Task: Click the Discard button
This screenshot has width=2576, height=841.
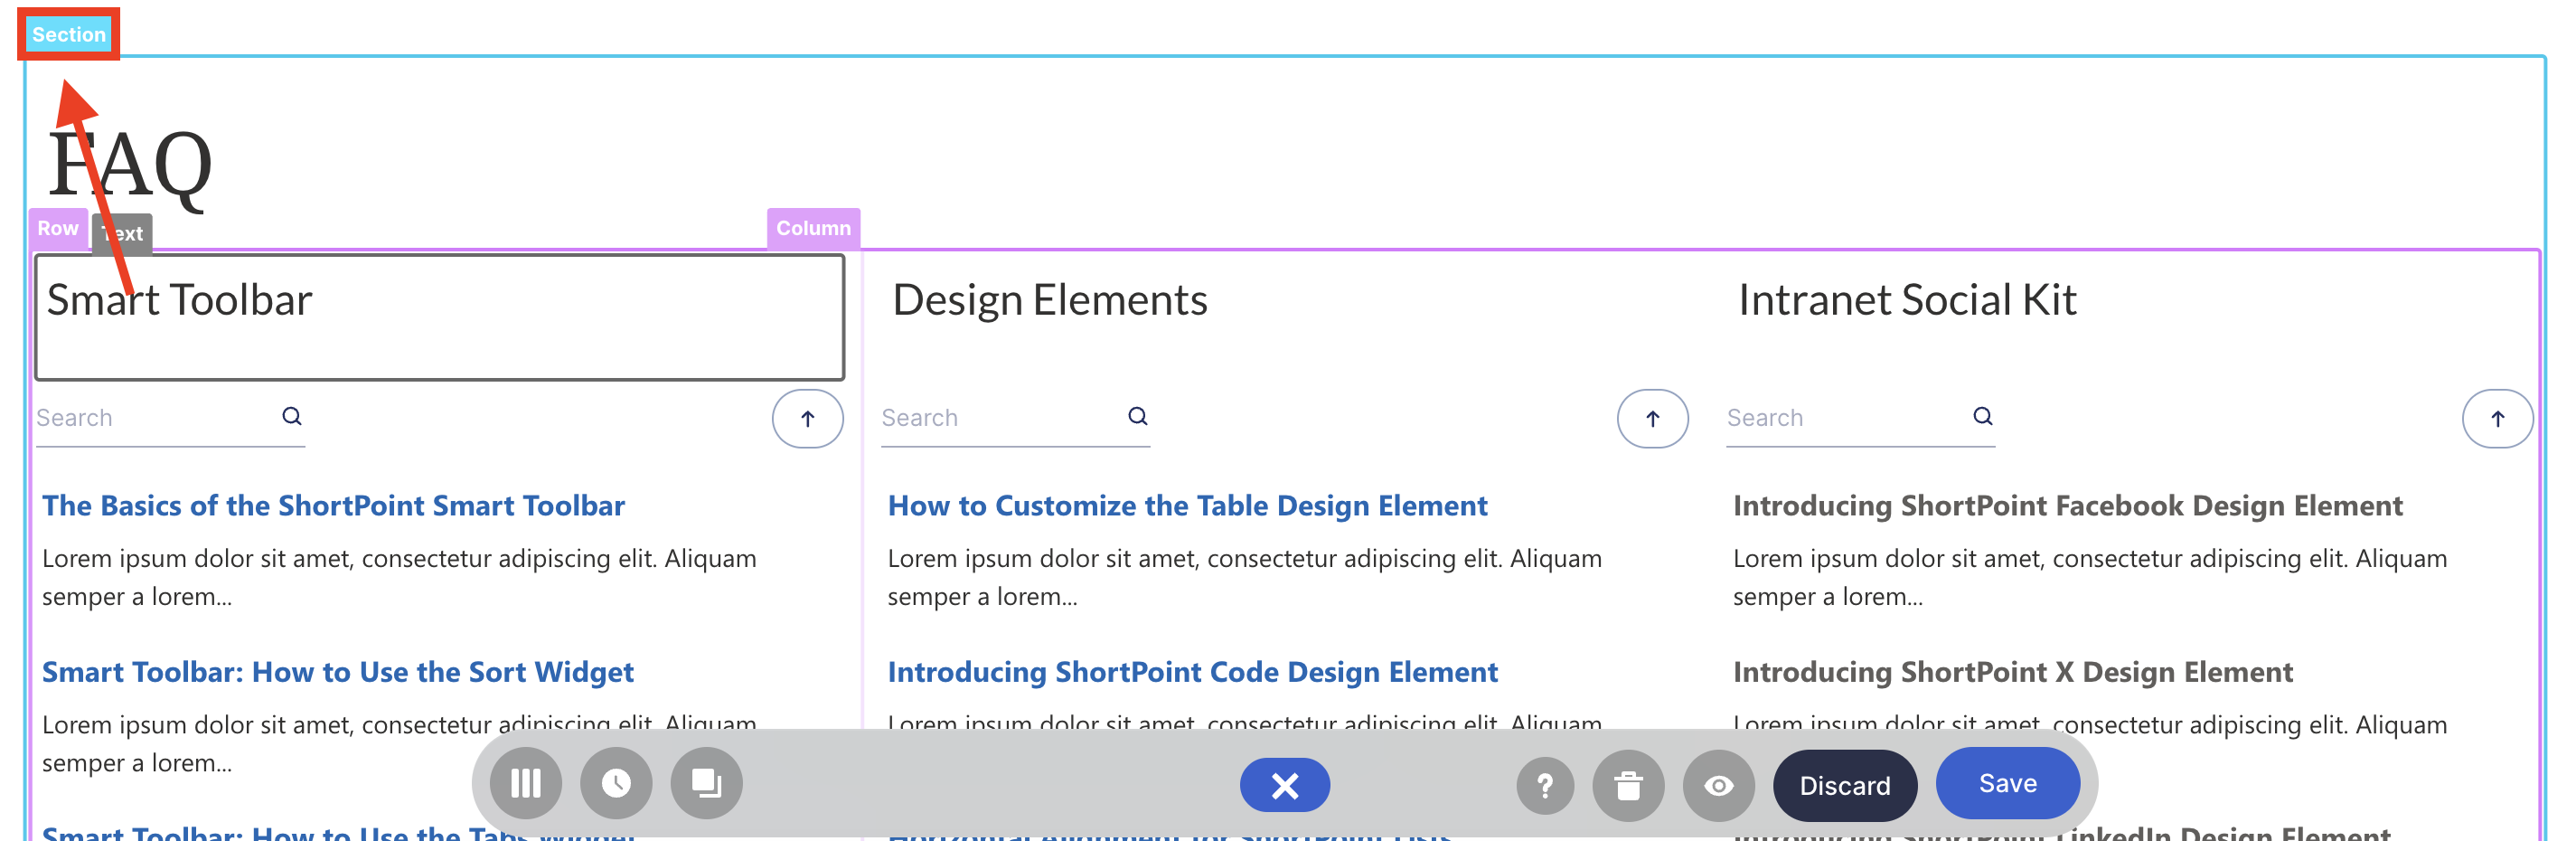Action: pyautogui.click(x=1845, y=786)
